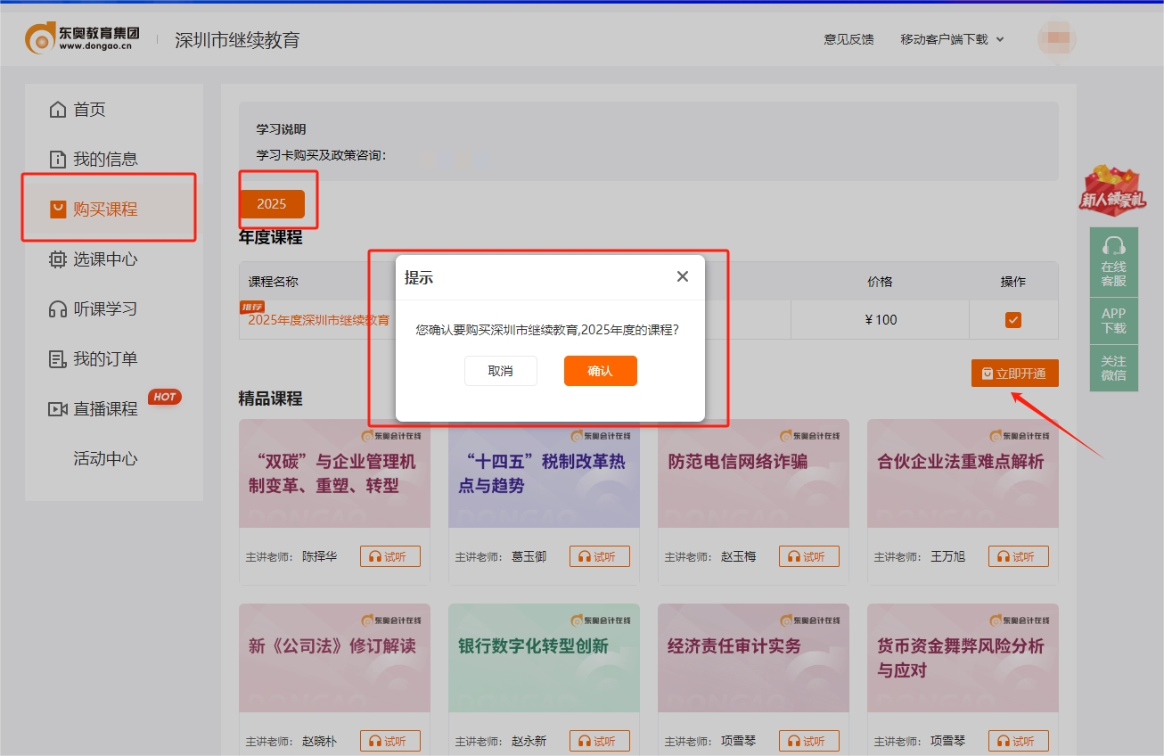Select the headphone icon for 听课学习

[x=58, y=308]
